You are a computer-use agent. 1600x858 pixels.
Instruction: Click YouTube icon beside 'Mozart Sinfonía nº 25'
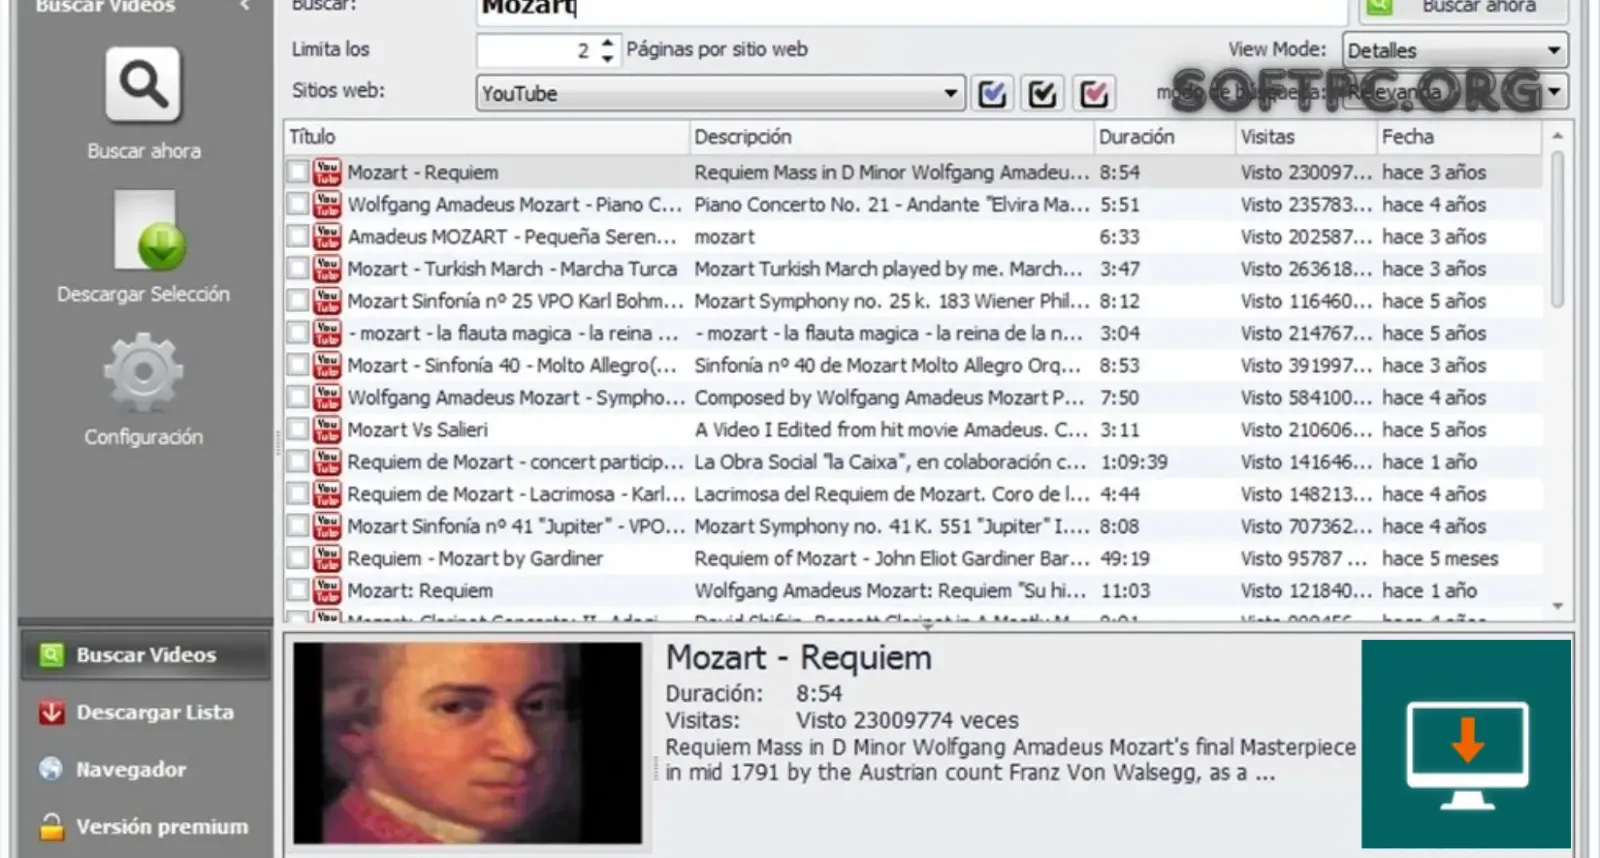point(327,300)
